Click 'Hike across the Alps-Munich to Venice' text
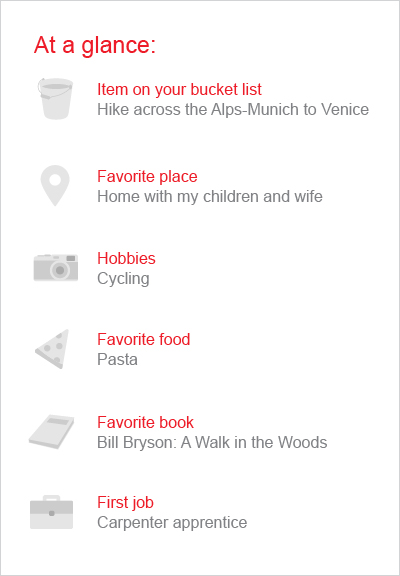 coord(233,109)
